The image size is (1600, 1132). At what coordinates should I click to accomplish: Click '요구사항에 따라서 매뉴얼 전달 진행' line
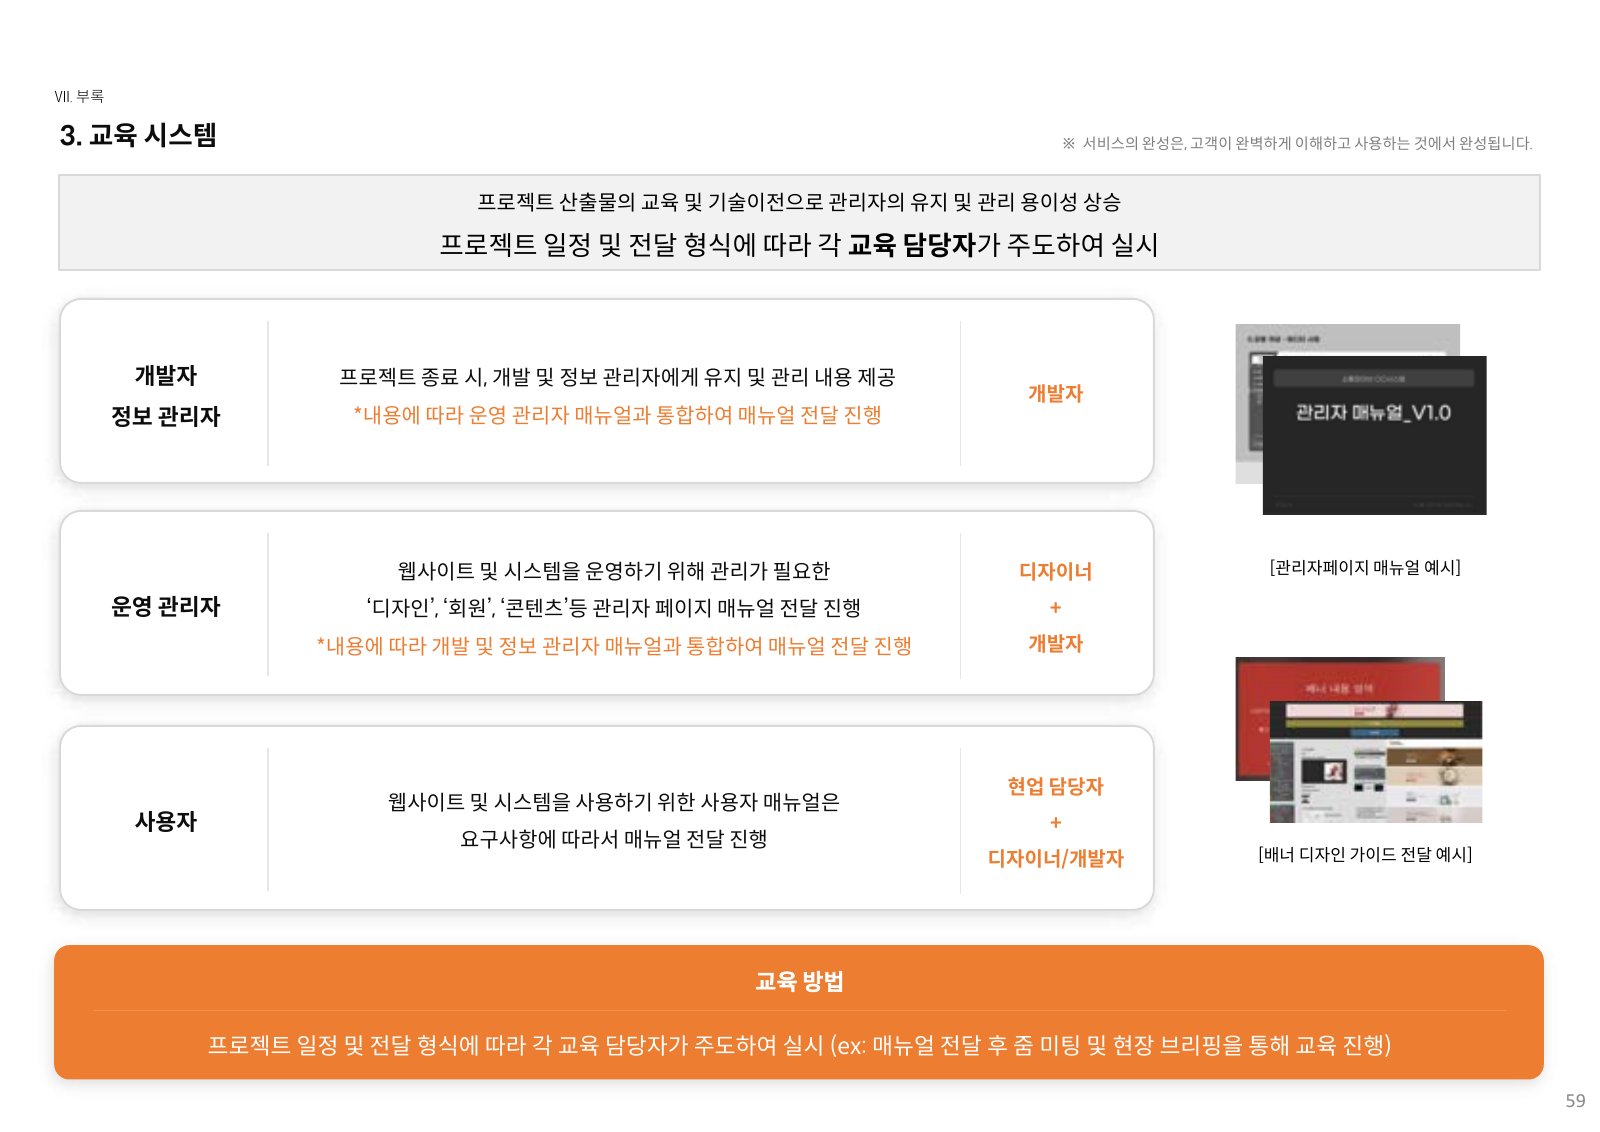pyautogui.click(x=614, y=839)
